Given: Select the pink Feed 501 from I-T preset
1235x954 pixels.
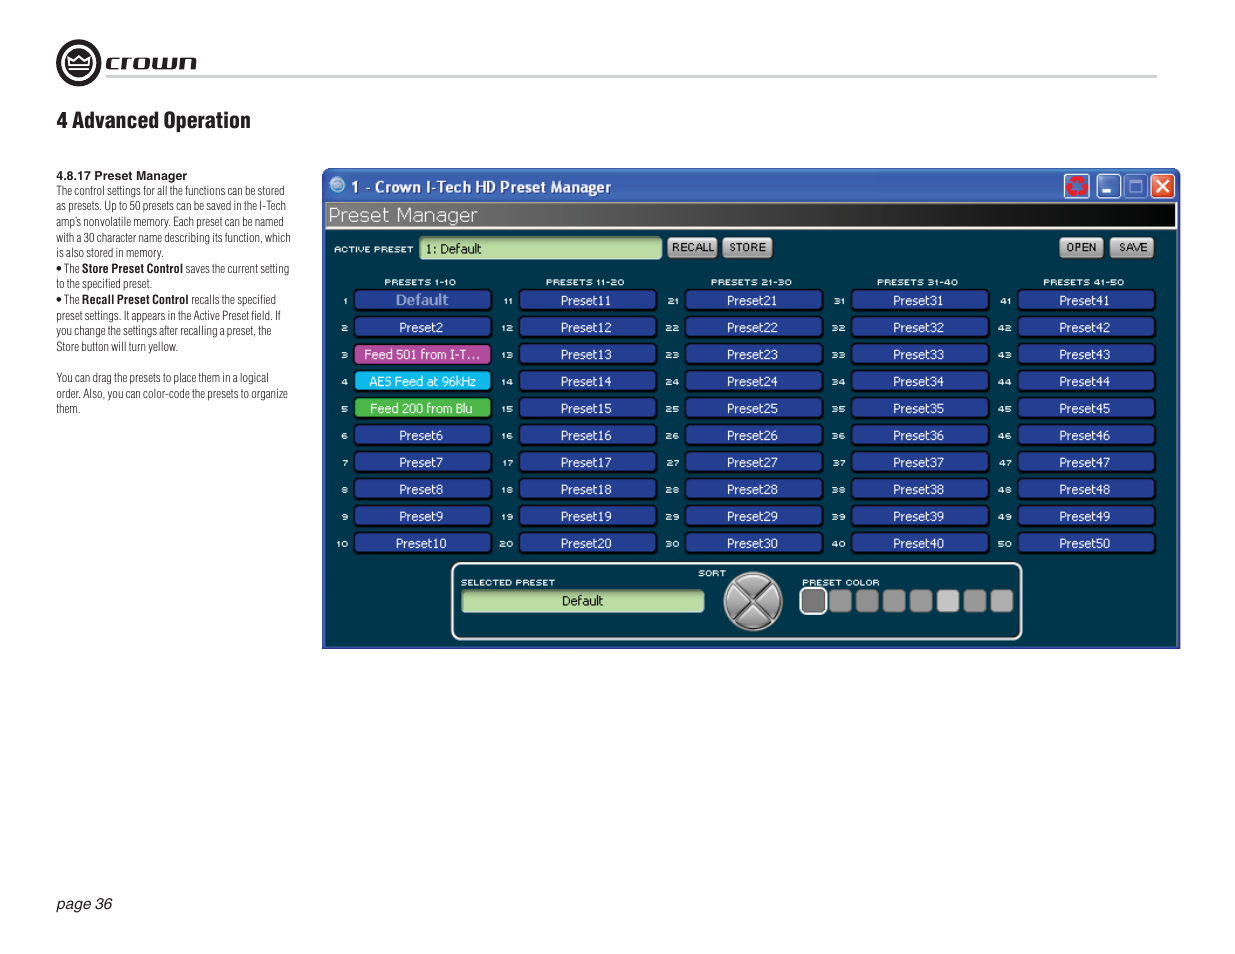Looking at the screenshot, I should coord(422,354).
